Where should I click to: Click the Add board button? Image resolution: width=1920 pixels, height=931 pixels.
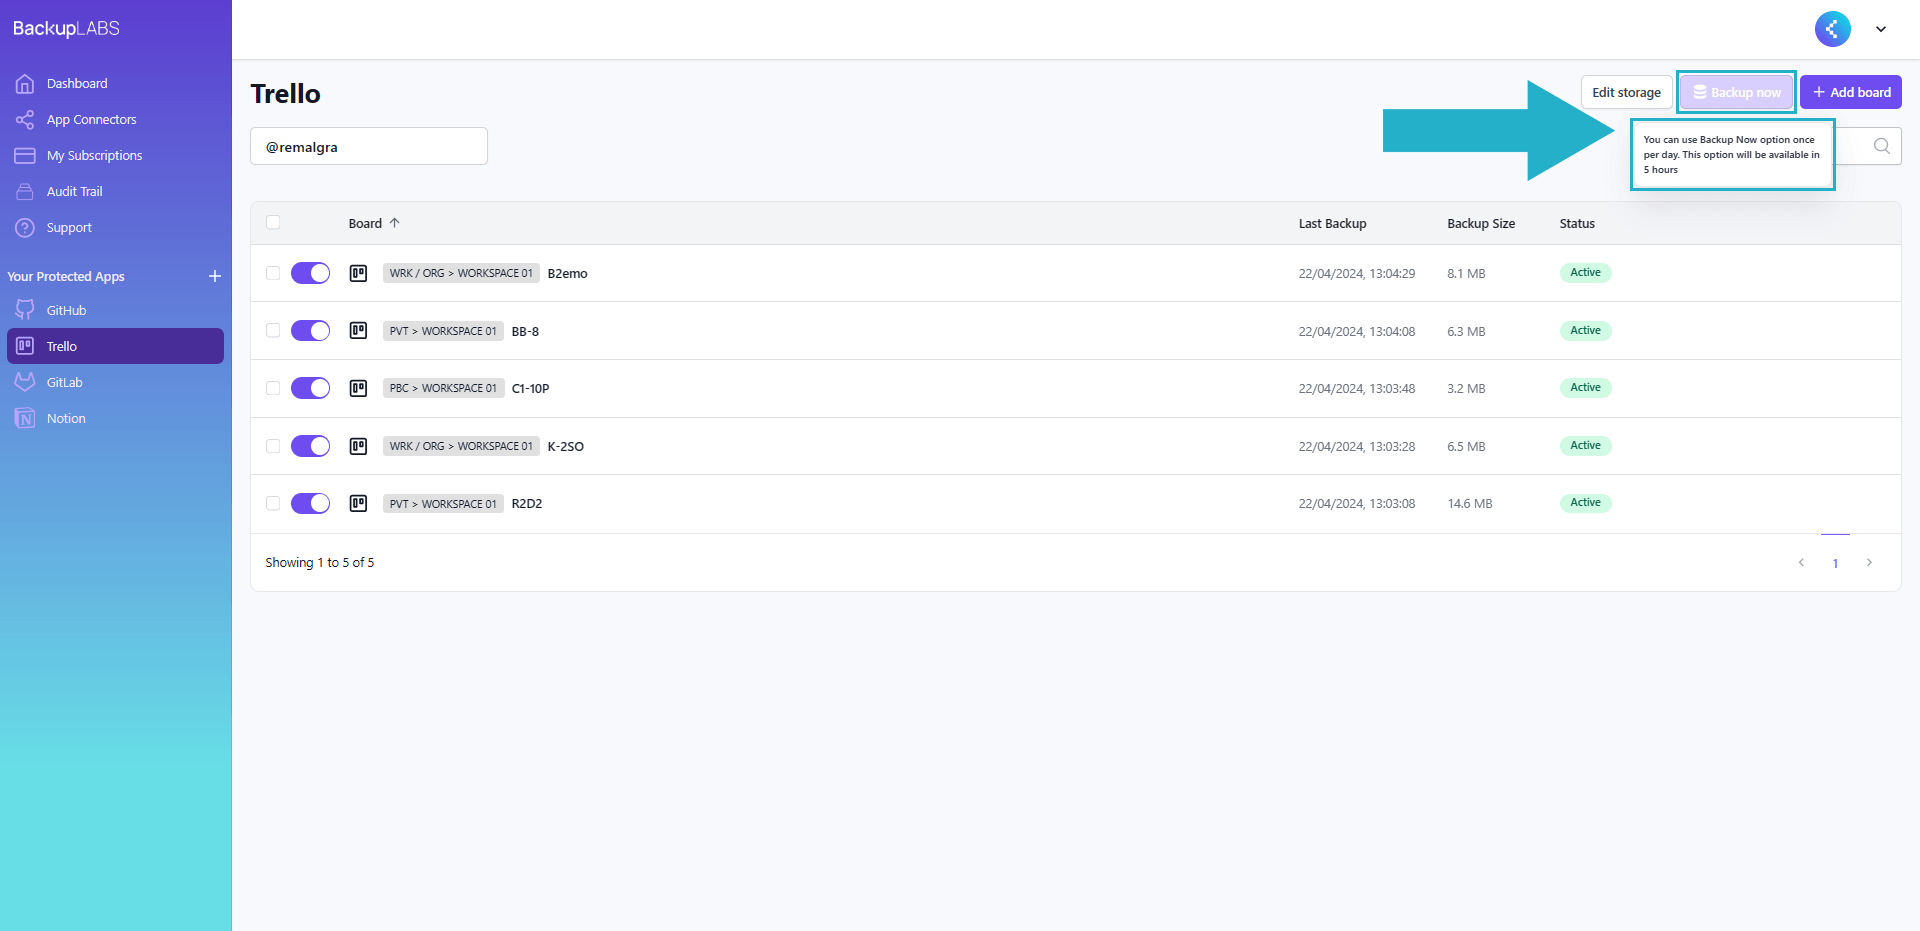pyautogui.click(x=1851, y=92)
